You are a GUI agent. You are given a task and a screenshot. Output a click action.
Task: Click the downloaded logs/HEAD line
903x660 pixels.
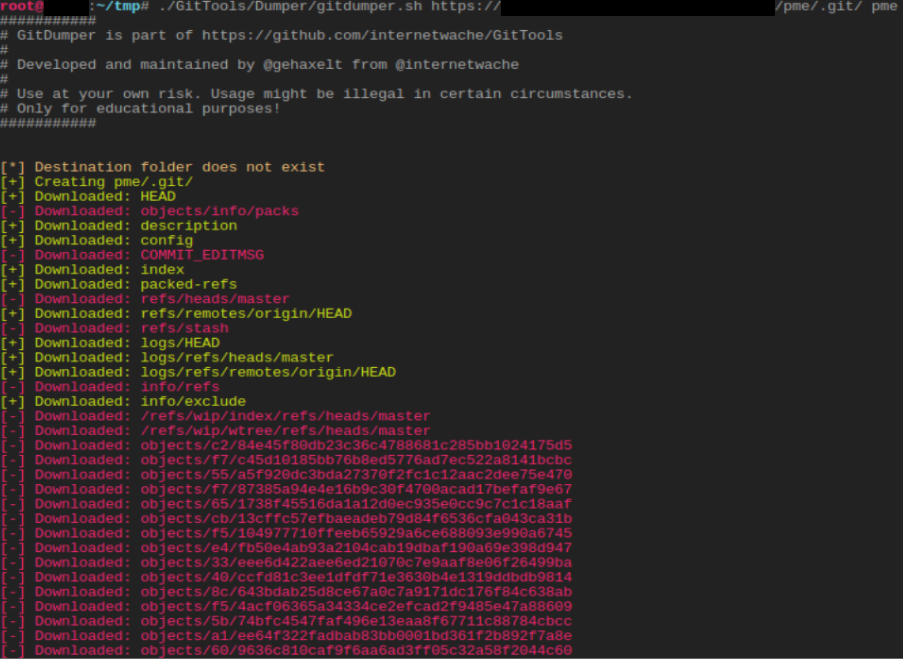click(x=180, y=343)
